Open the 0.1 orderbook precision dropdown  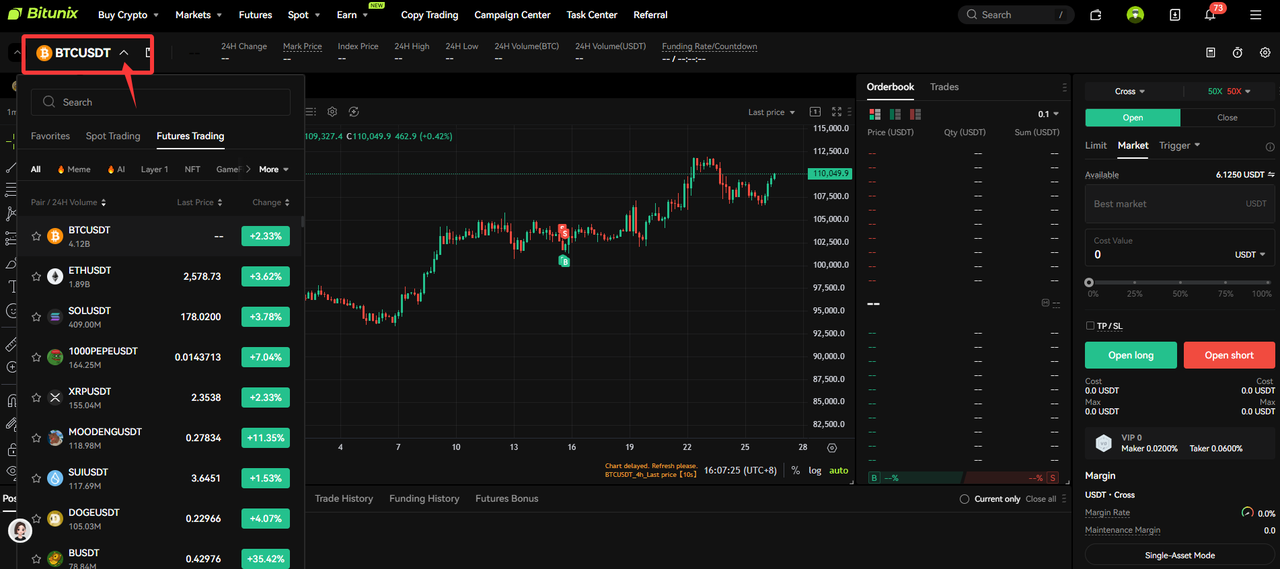1049,114
